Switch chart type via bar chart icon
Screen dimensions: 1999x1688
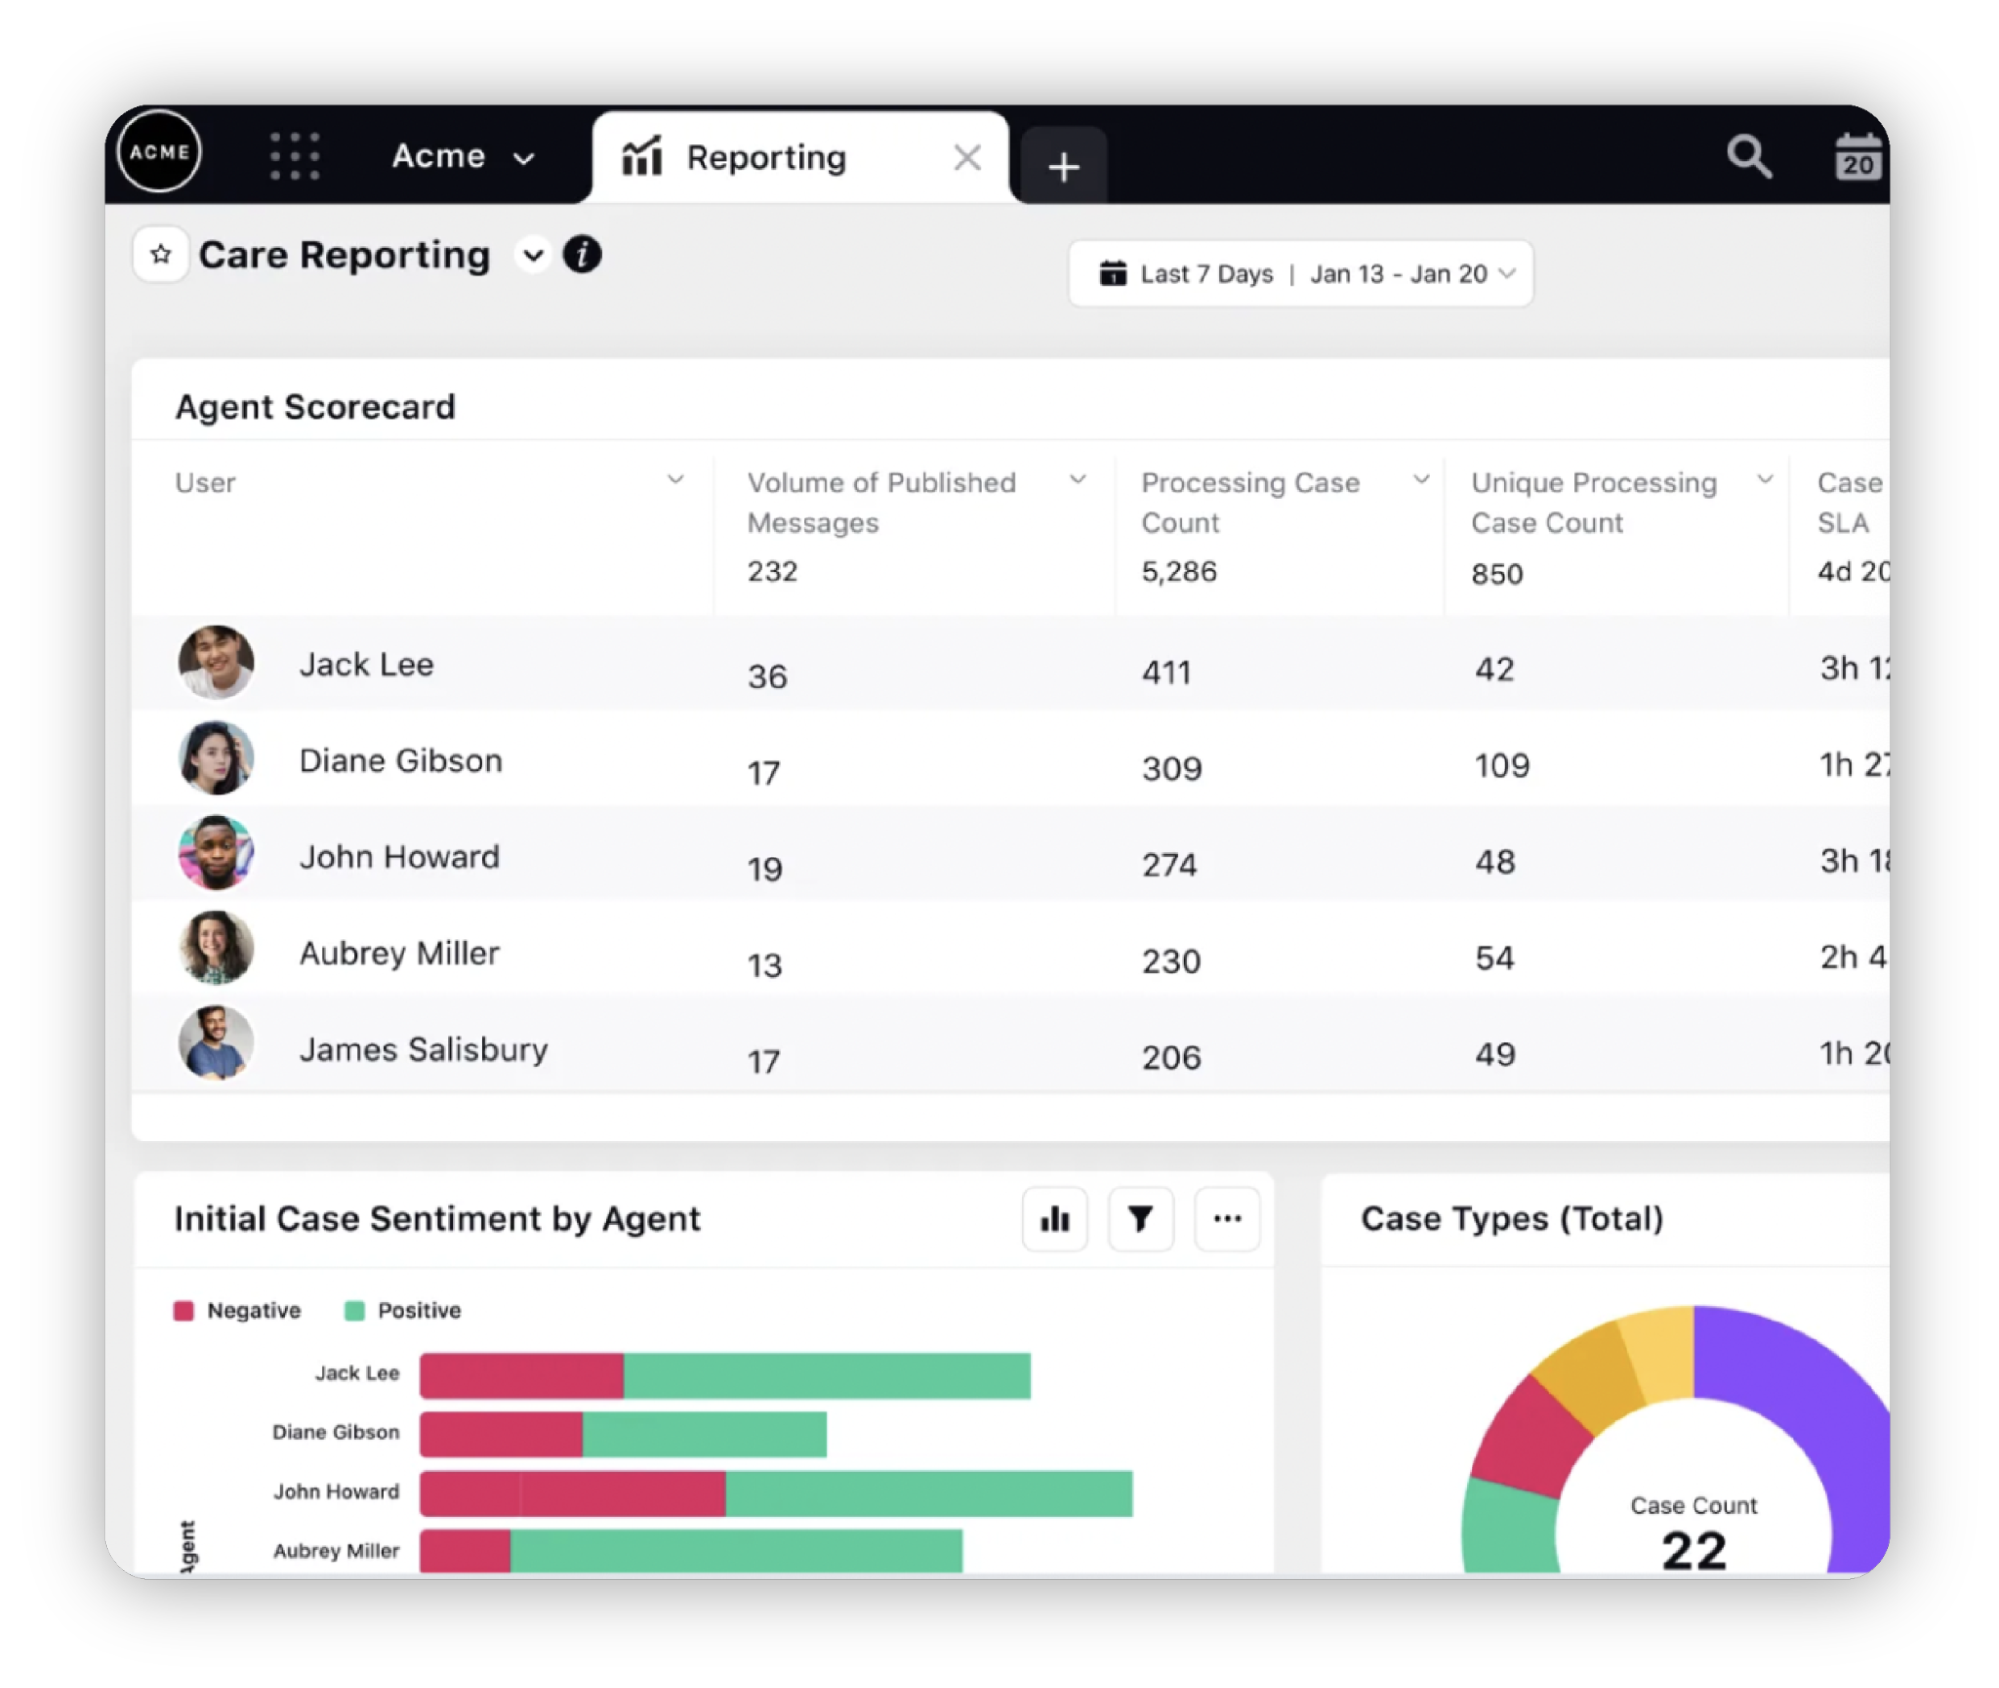tap(1054, 1218)
